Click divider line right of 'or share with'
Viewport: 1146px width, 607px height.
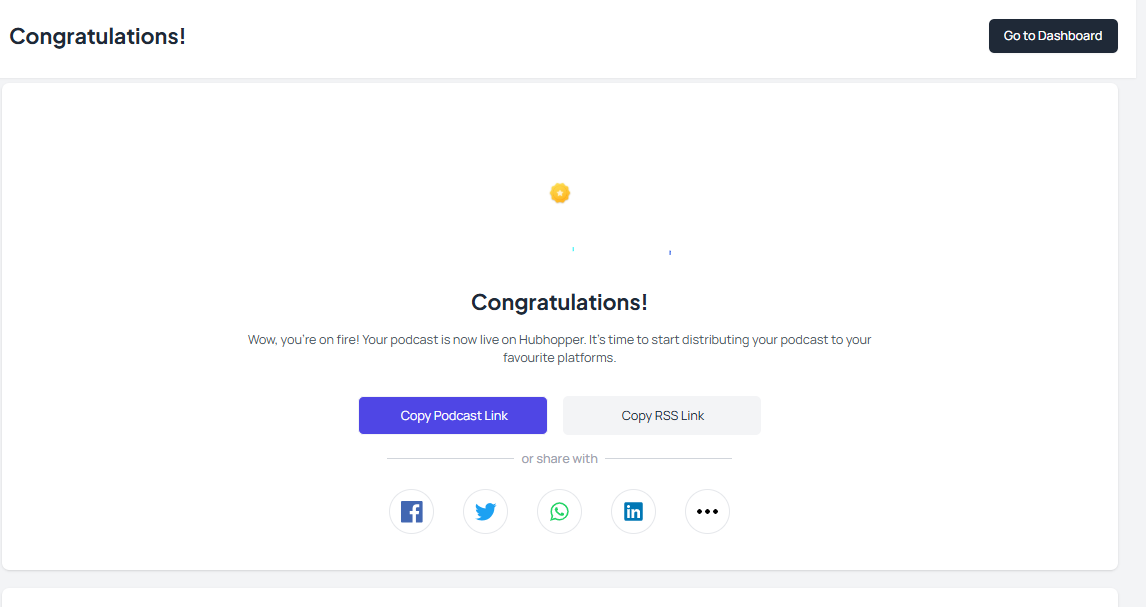[x=668, y=459]
